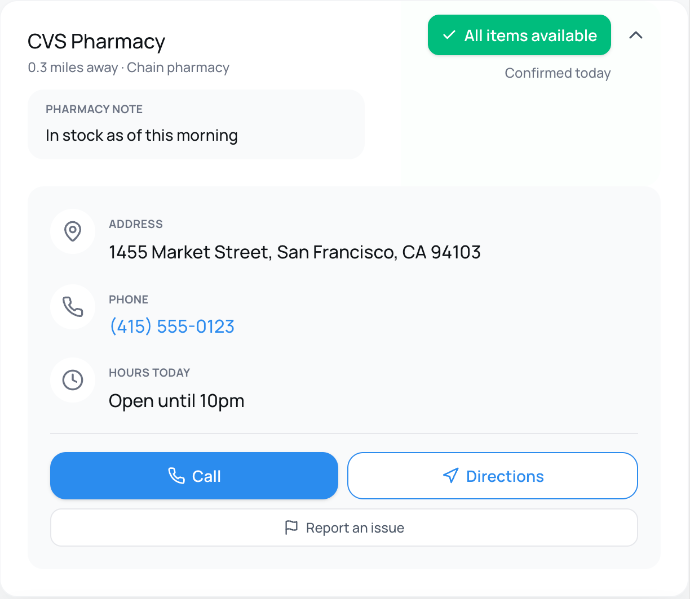Click the clock icon for hours
Image resolution: width=690 pixels, height=599 pixels.
point(72,380)
